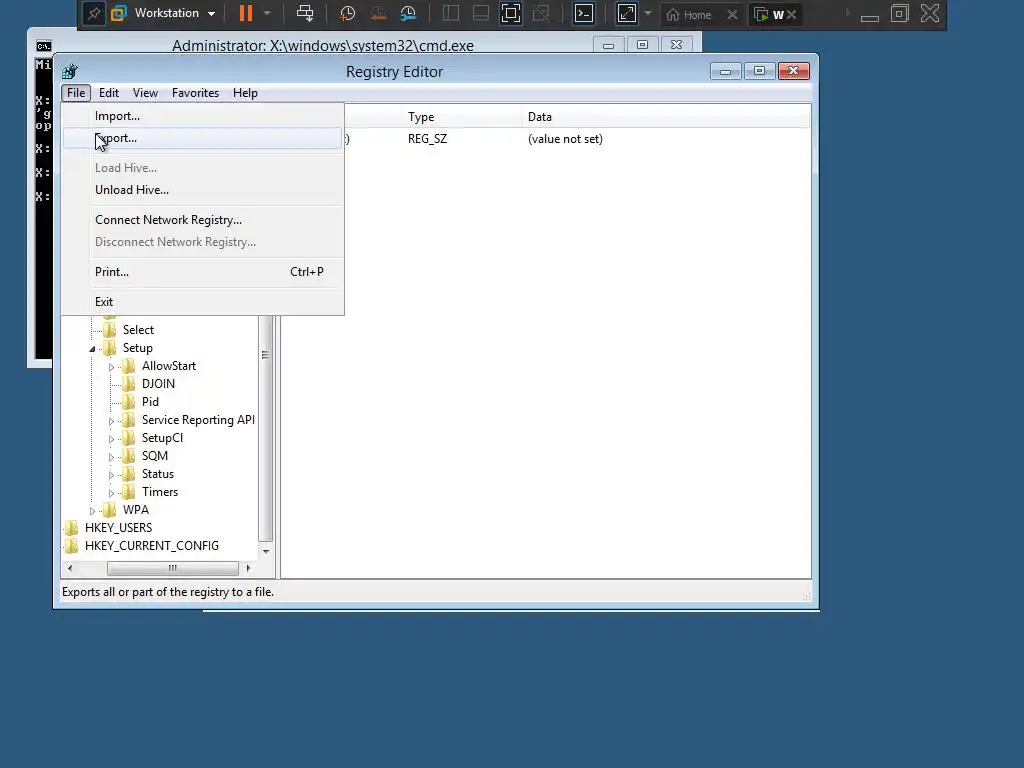
Task: Pause the virtual machine with the orange button
Action: click(x=246, y=14)
